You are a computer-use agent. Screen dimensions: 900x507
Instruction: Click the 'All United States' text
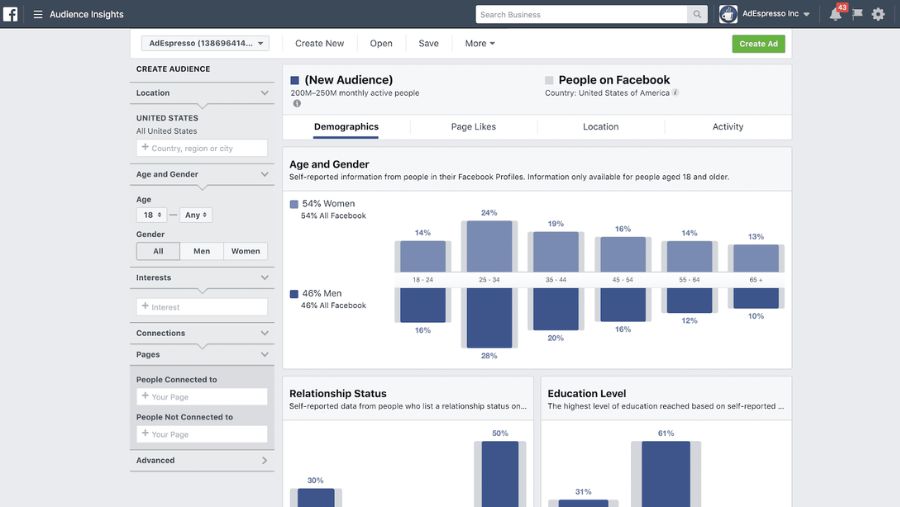coord(166,131)
